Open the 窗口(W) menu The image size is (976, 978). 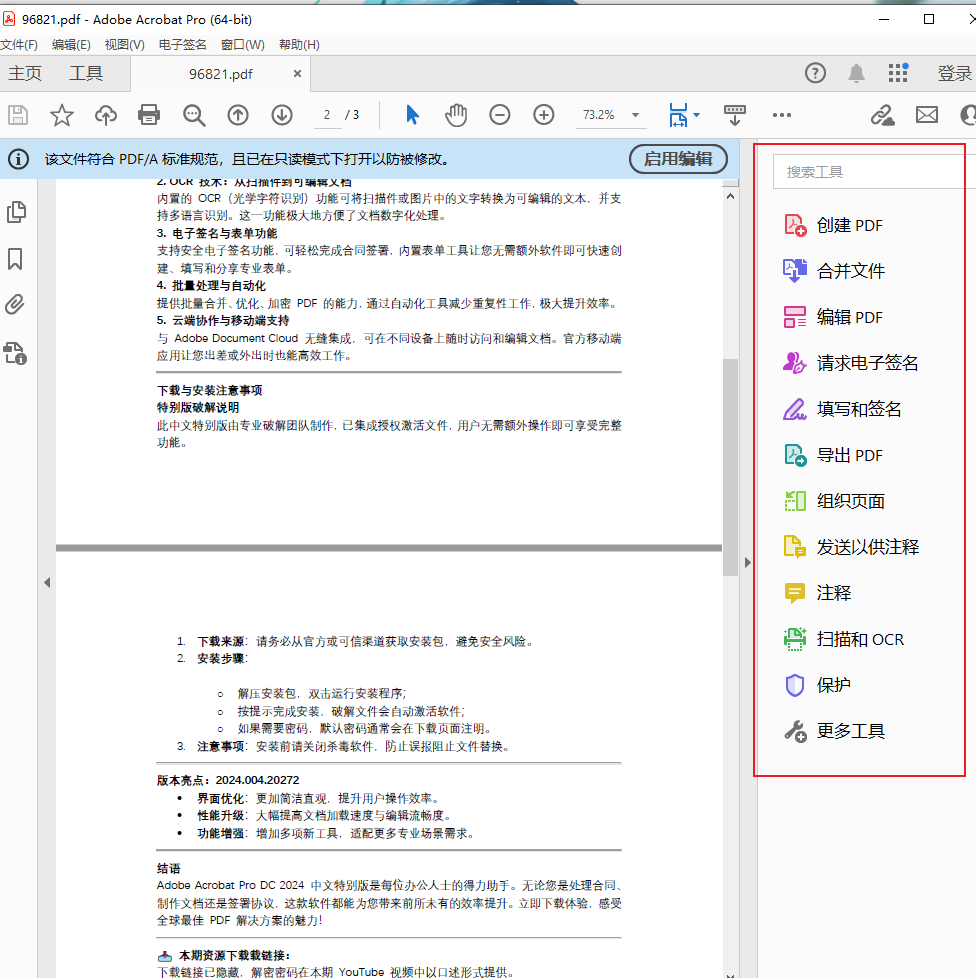point(243,45)
